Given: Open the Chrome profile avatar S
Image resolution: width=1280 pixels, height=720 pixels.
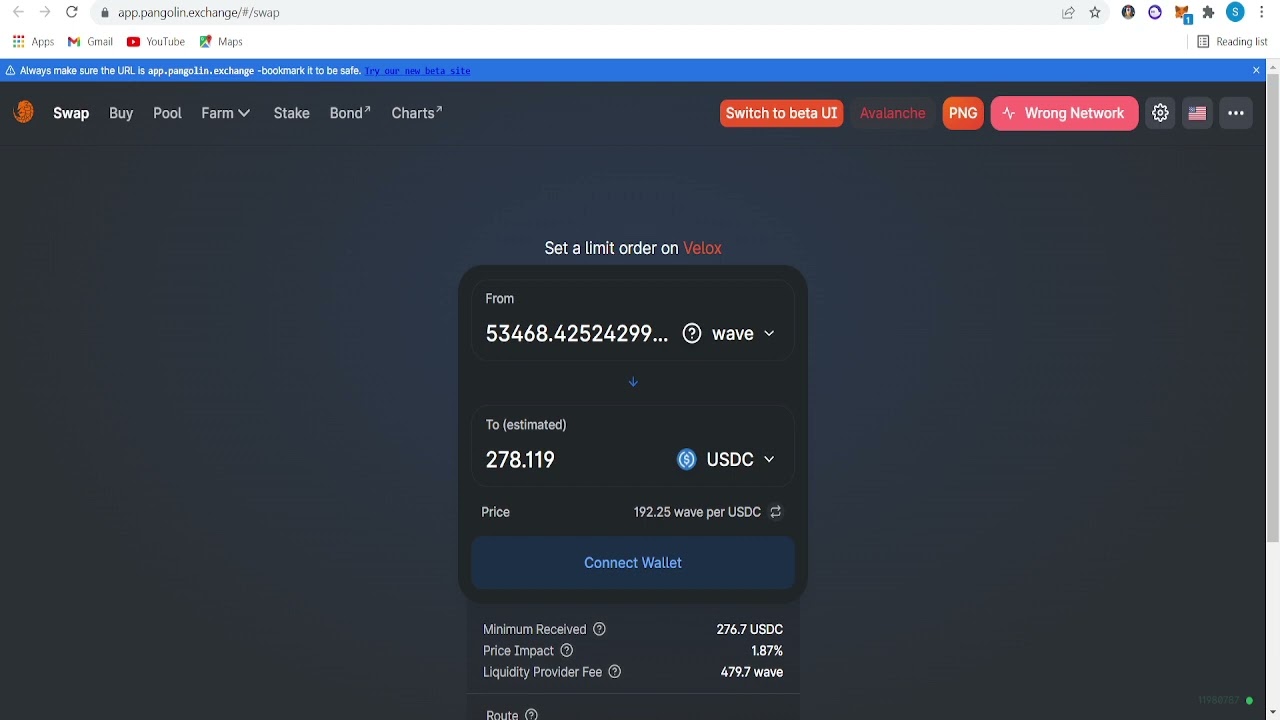Looking at the screenshot, I should point(1235,13).
